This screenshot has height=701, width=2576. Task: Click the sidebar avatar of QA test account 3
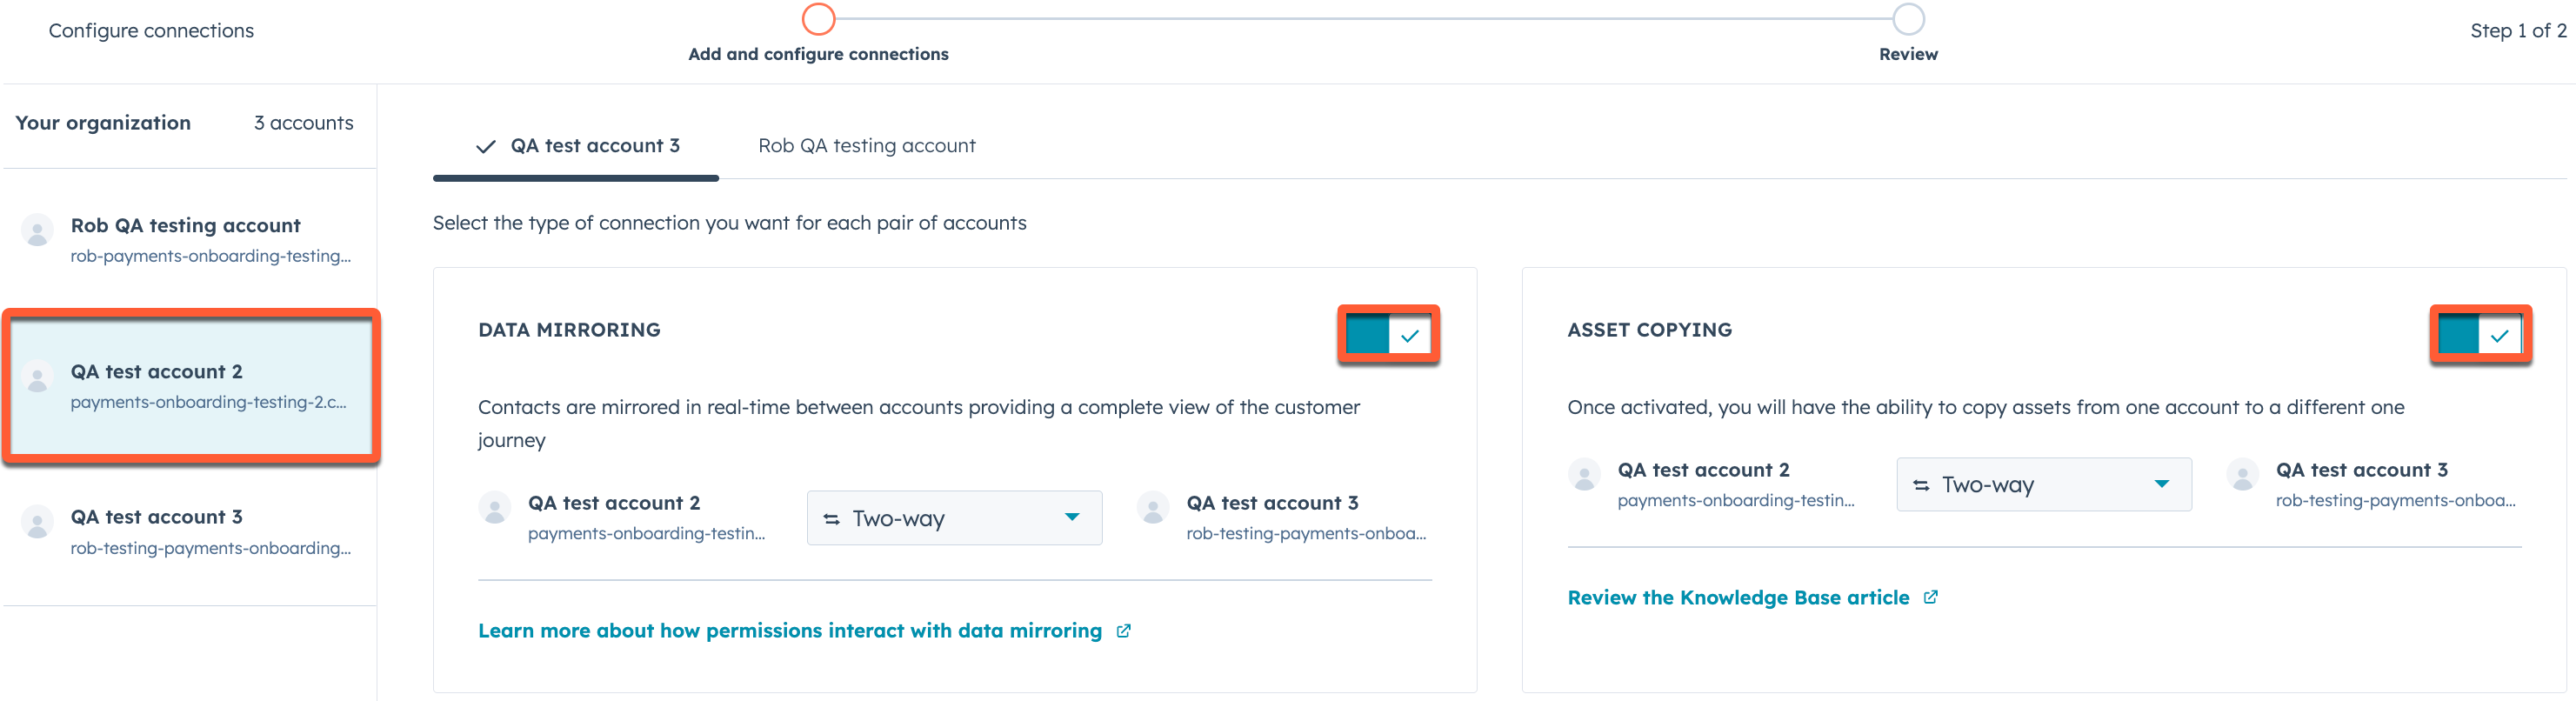coord(38,523)
